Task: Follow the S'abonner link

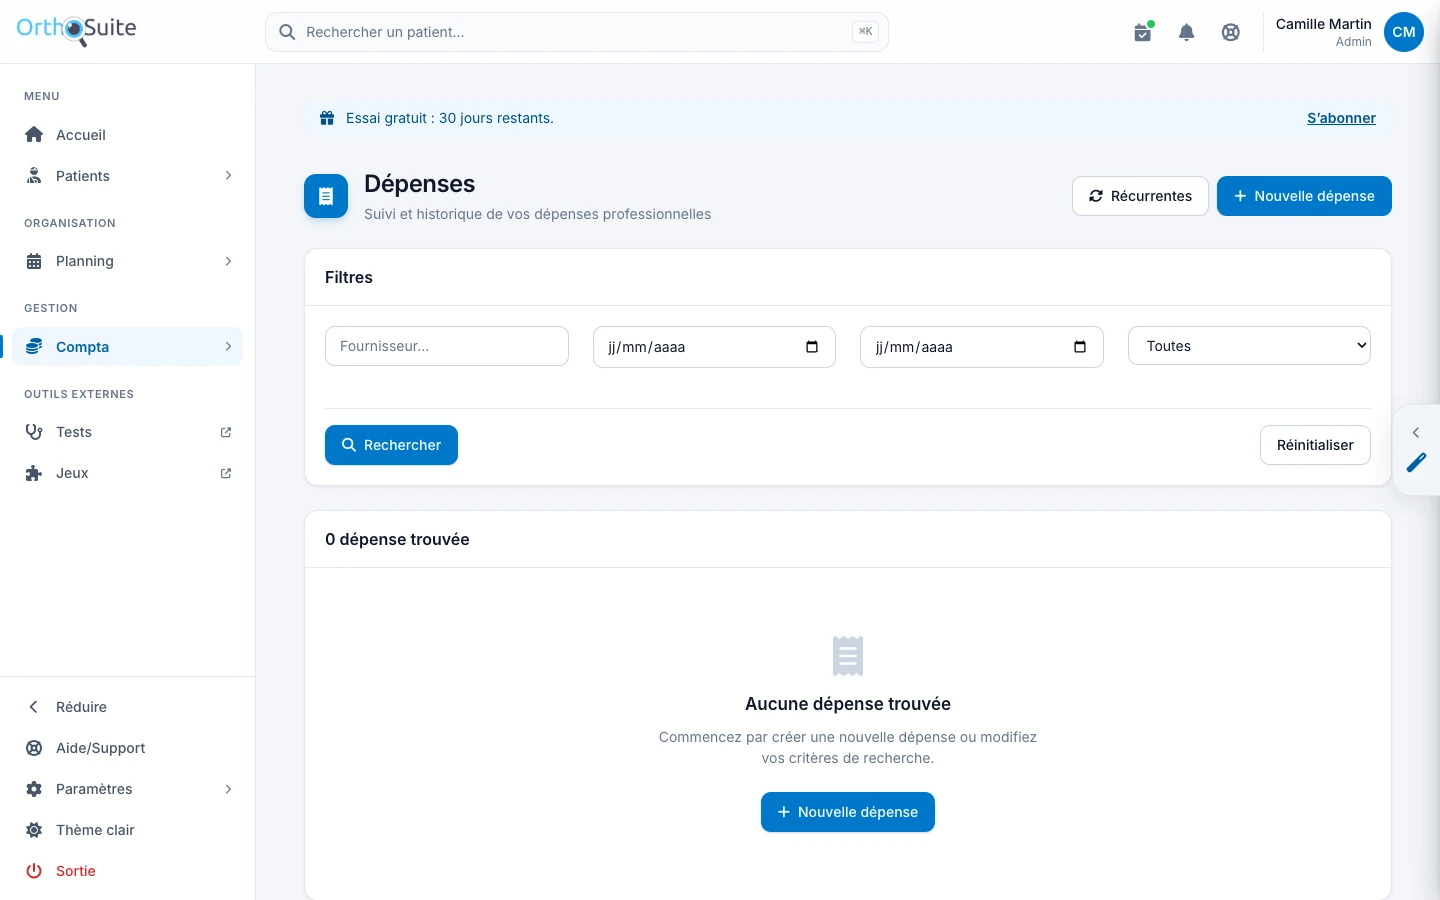Action: point(1341,118)
